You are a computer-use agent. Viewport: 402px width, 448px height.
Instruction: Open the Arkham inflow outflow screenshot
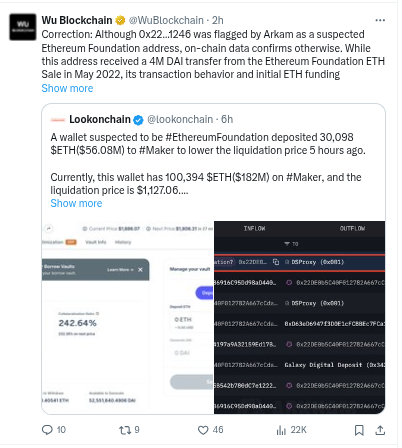(300, 317)
